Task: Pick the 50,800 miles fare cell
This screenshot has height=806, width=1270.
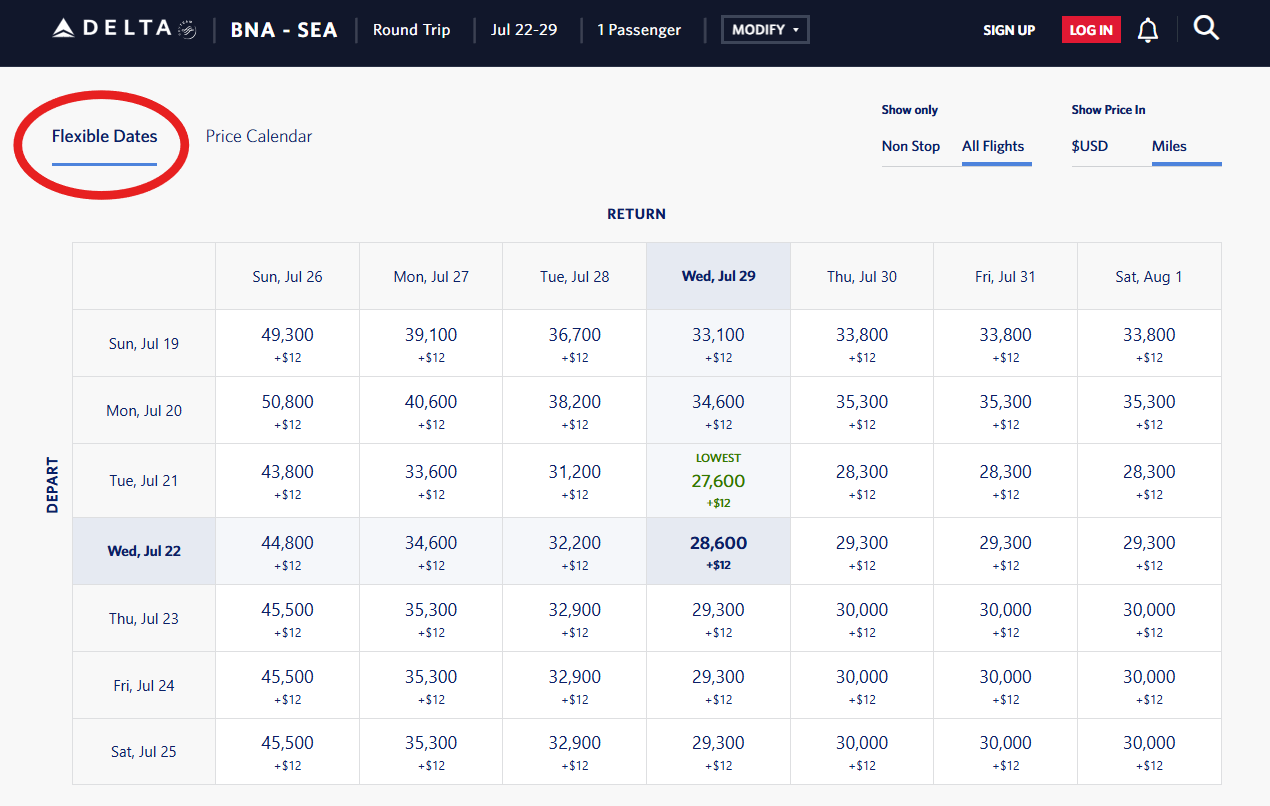Action: click(x=287, y=410)
